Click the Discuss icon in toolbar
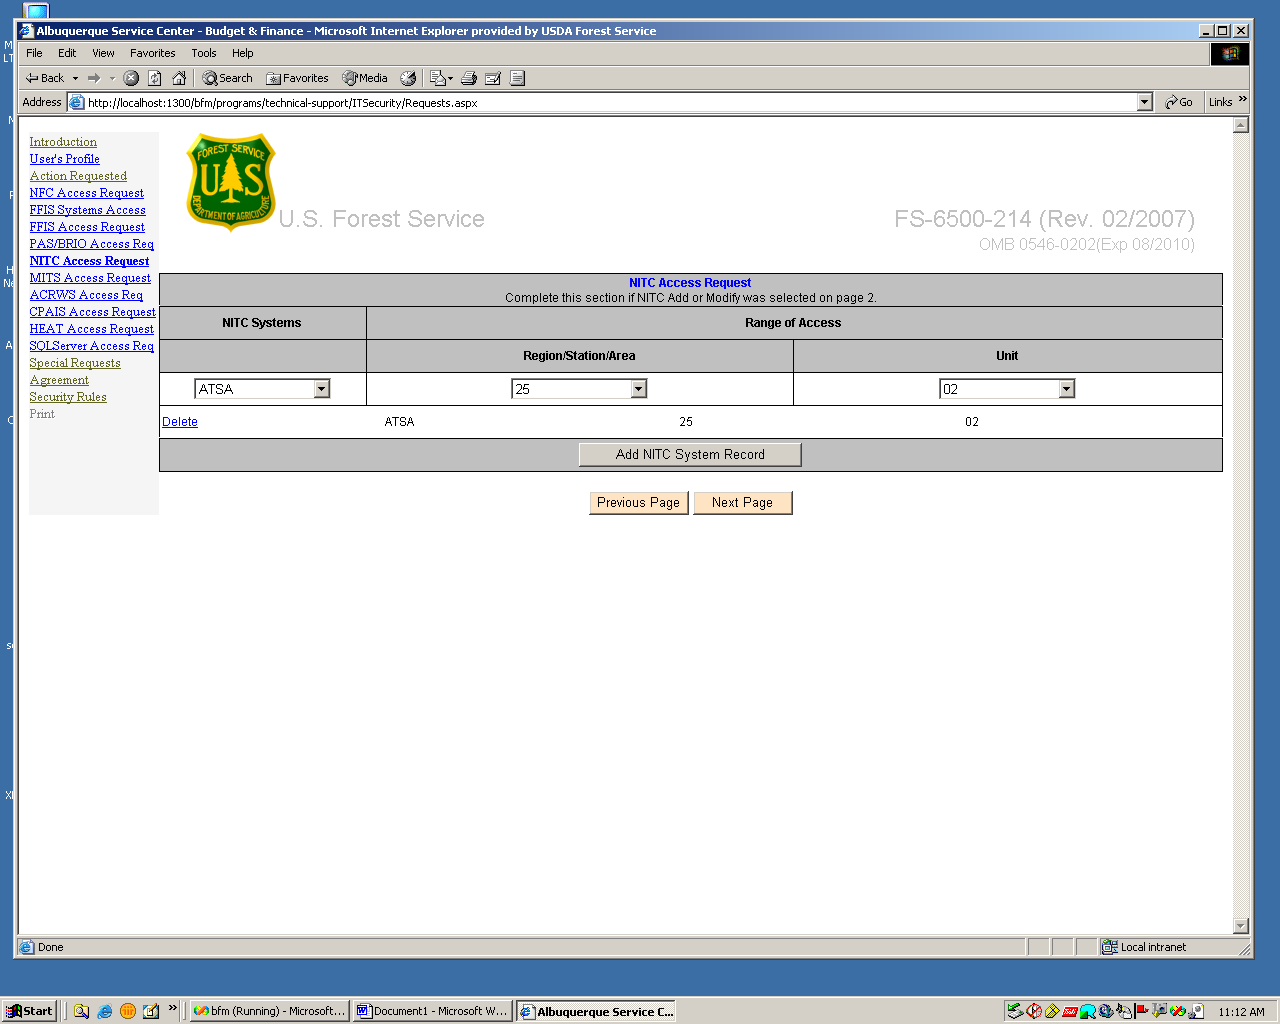This screenshot has width=1280, height=1024. point(517,78)
